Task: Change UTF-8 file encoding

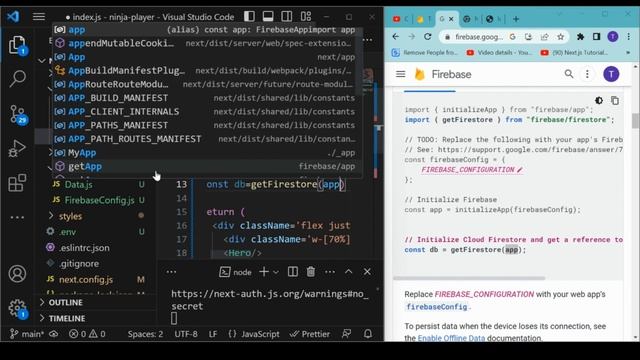Action: click(x=186, y=334)
